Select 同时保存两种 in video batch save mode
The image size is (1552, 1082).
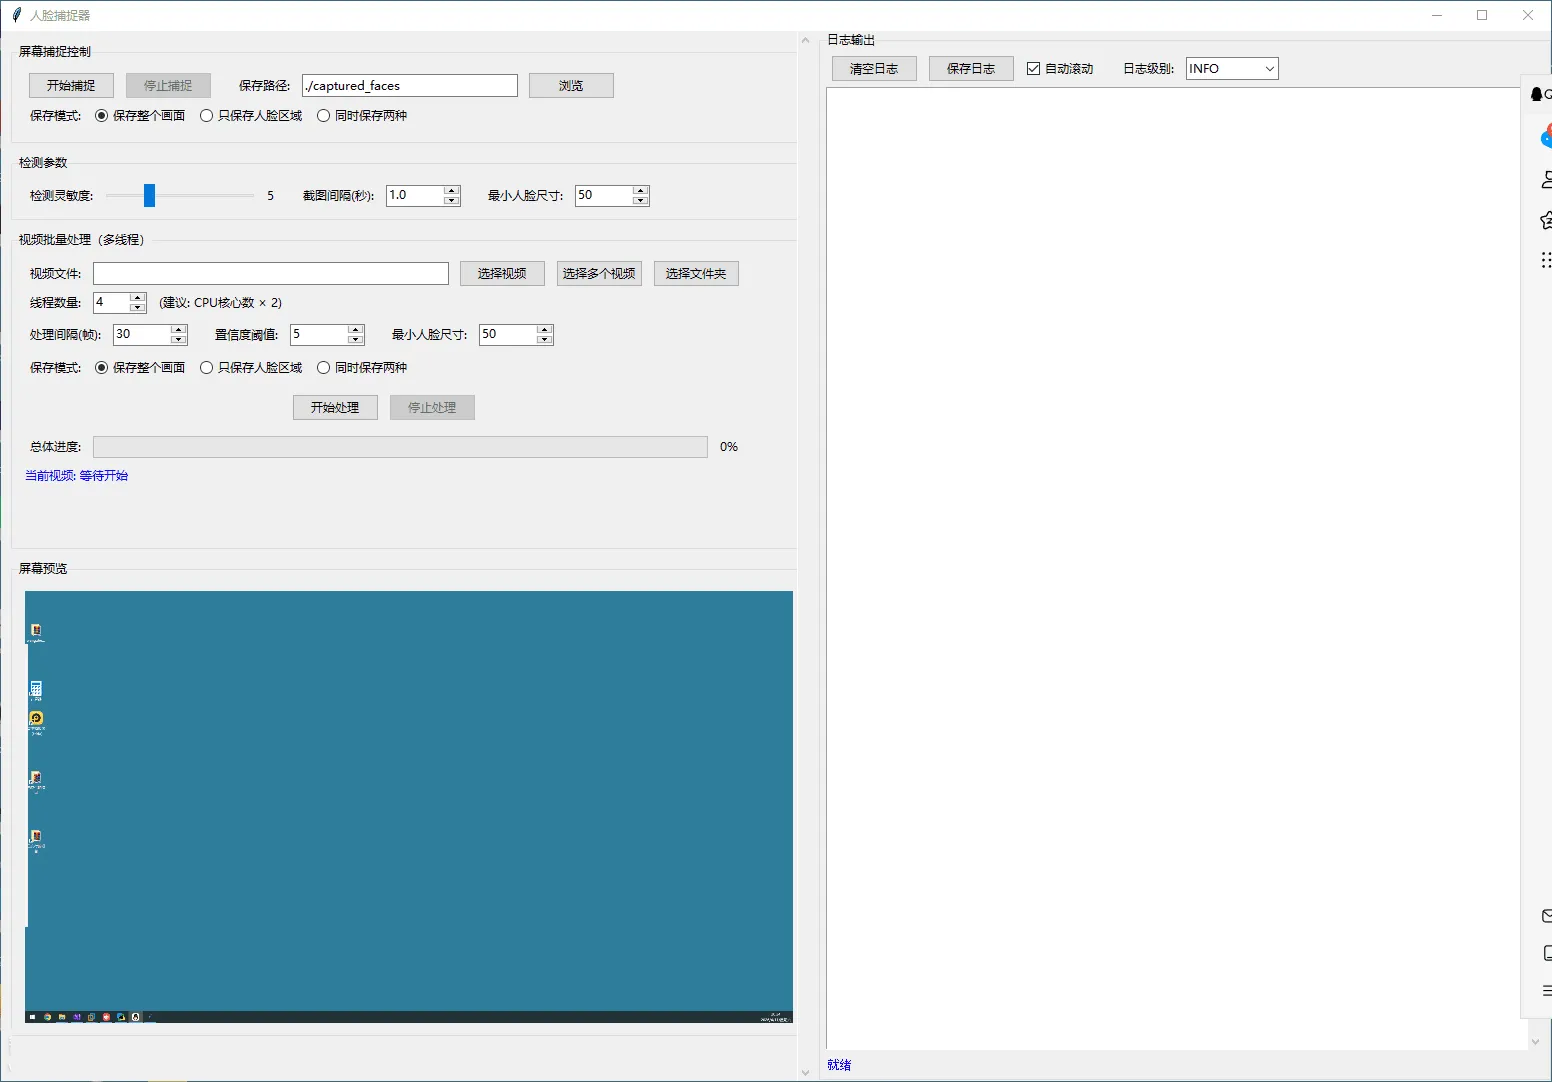(324, 368)
